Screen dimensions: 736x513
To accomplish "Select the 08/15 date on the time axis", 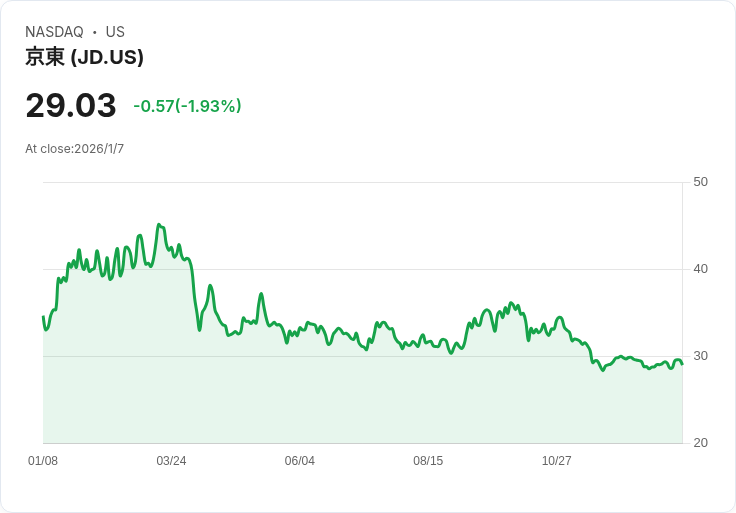I will click(x=428, y=461).
